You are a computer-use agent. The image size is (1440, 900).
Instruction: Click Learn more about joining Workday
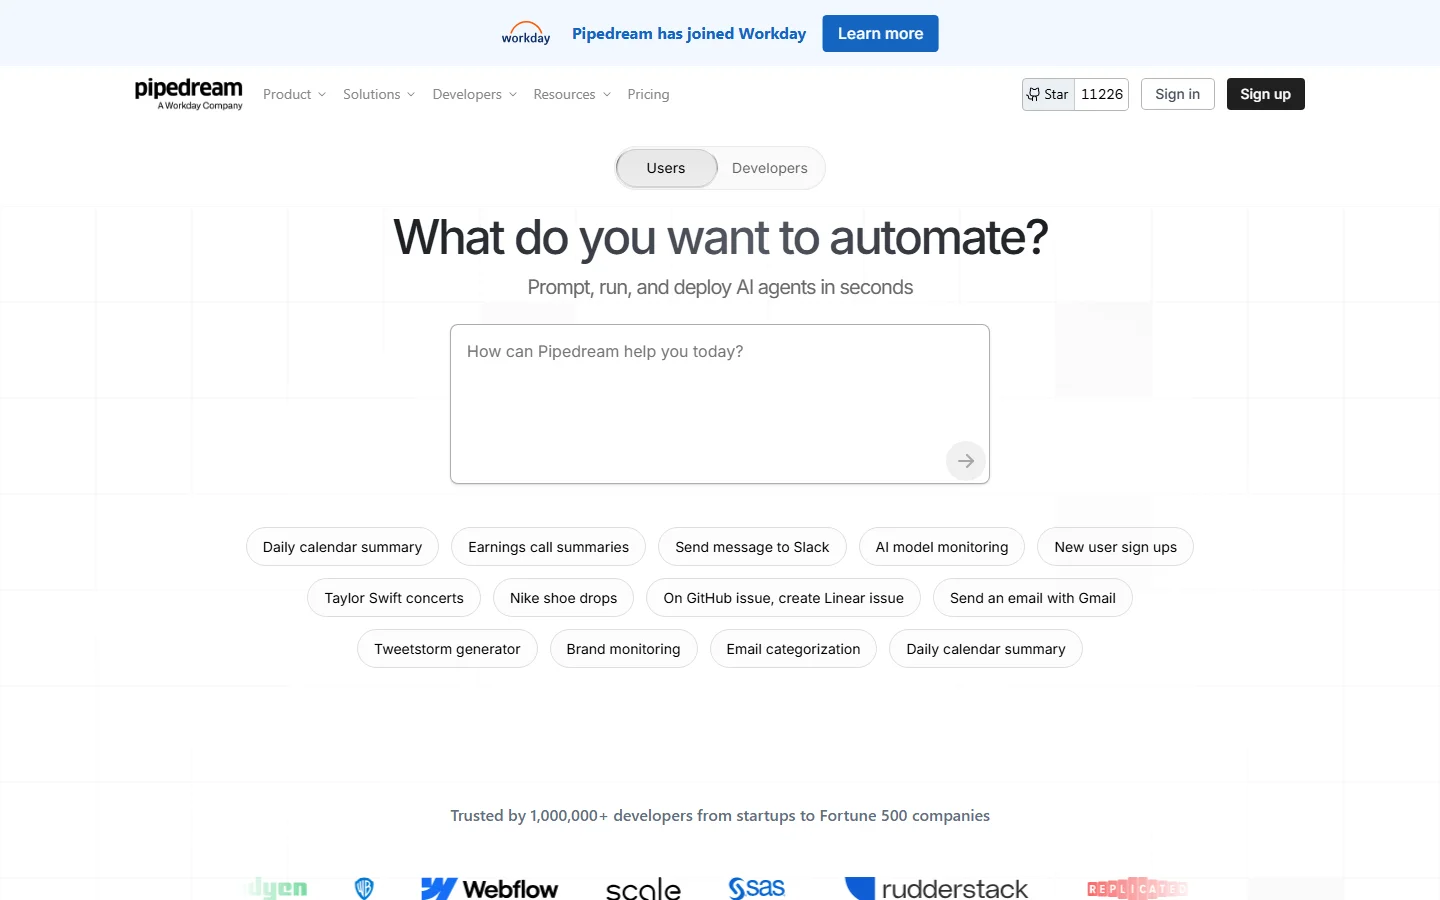[880, 33]
